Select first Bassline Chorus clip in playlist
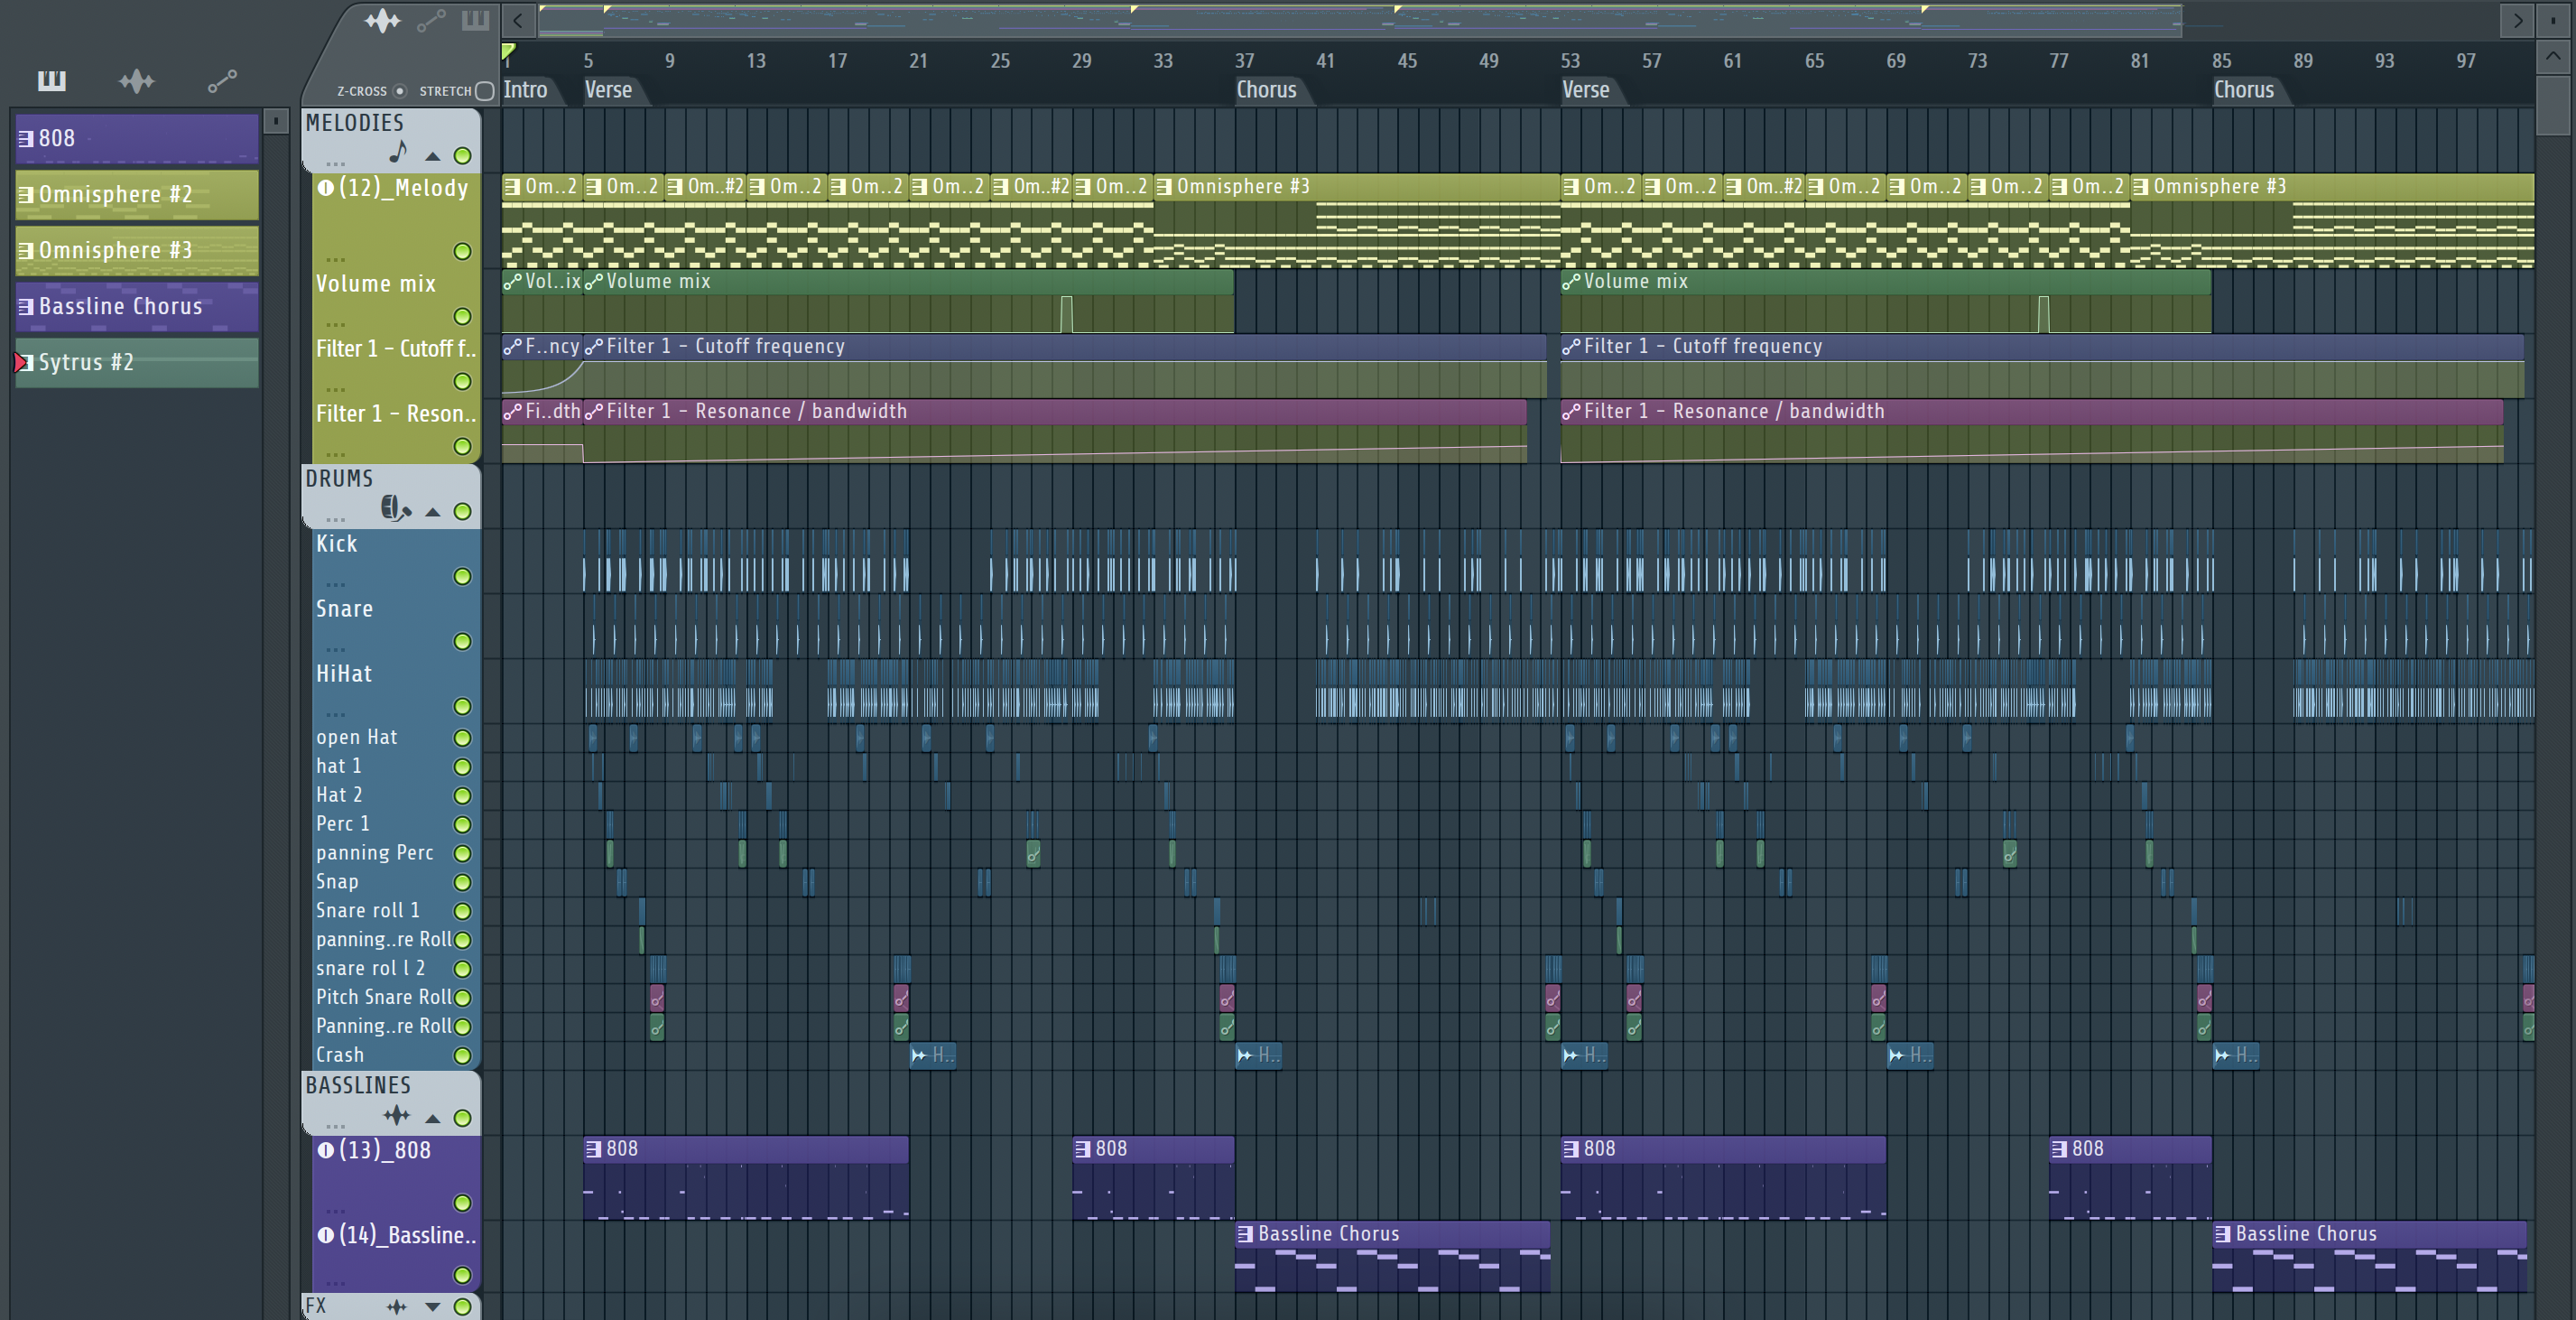 click(1392, 1256)
